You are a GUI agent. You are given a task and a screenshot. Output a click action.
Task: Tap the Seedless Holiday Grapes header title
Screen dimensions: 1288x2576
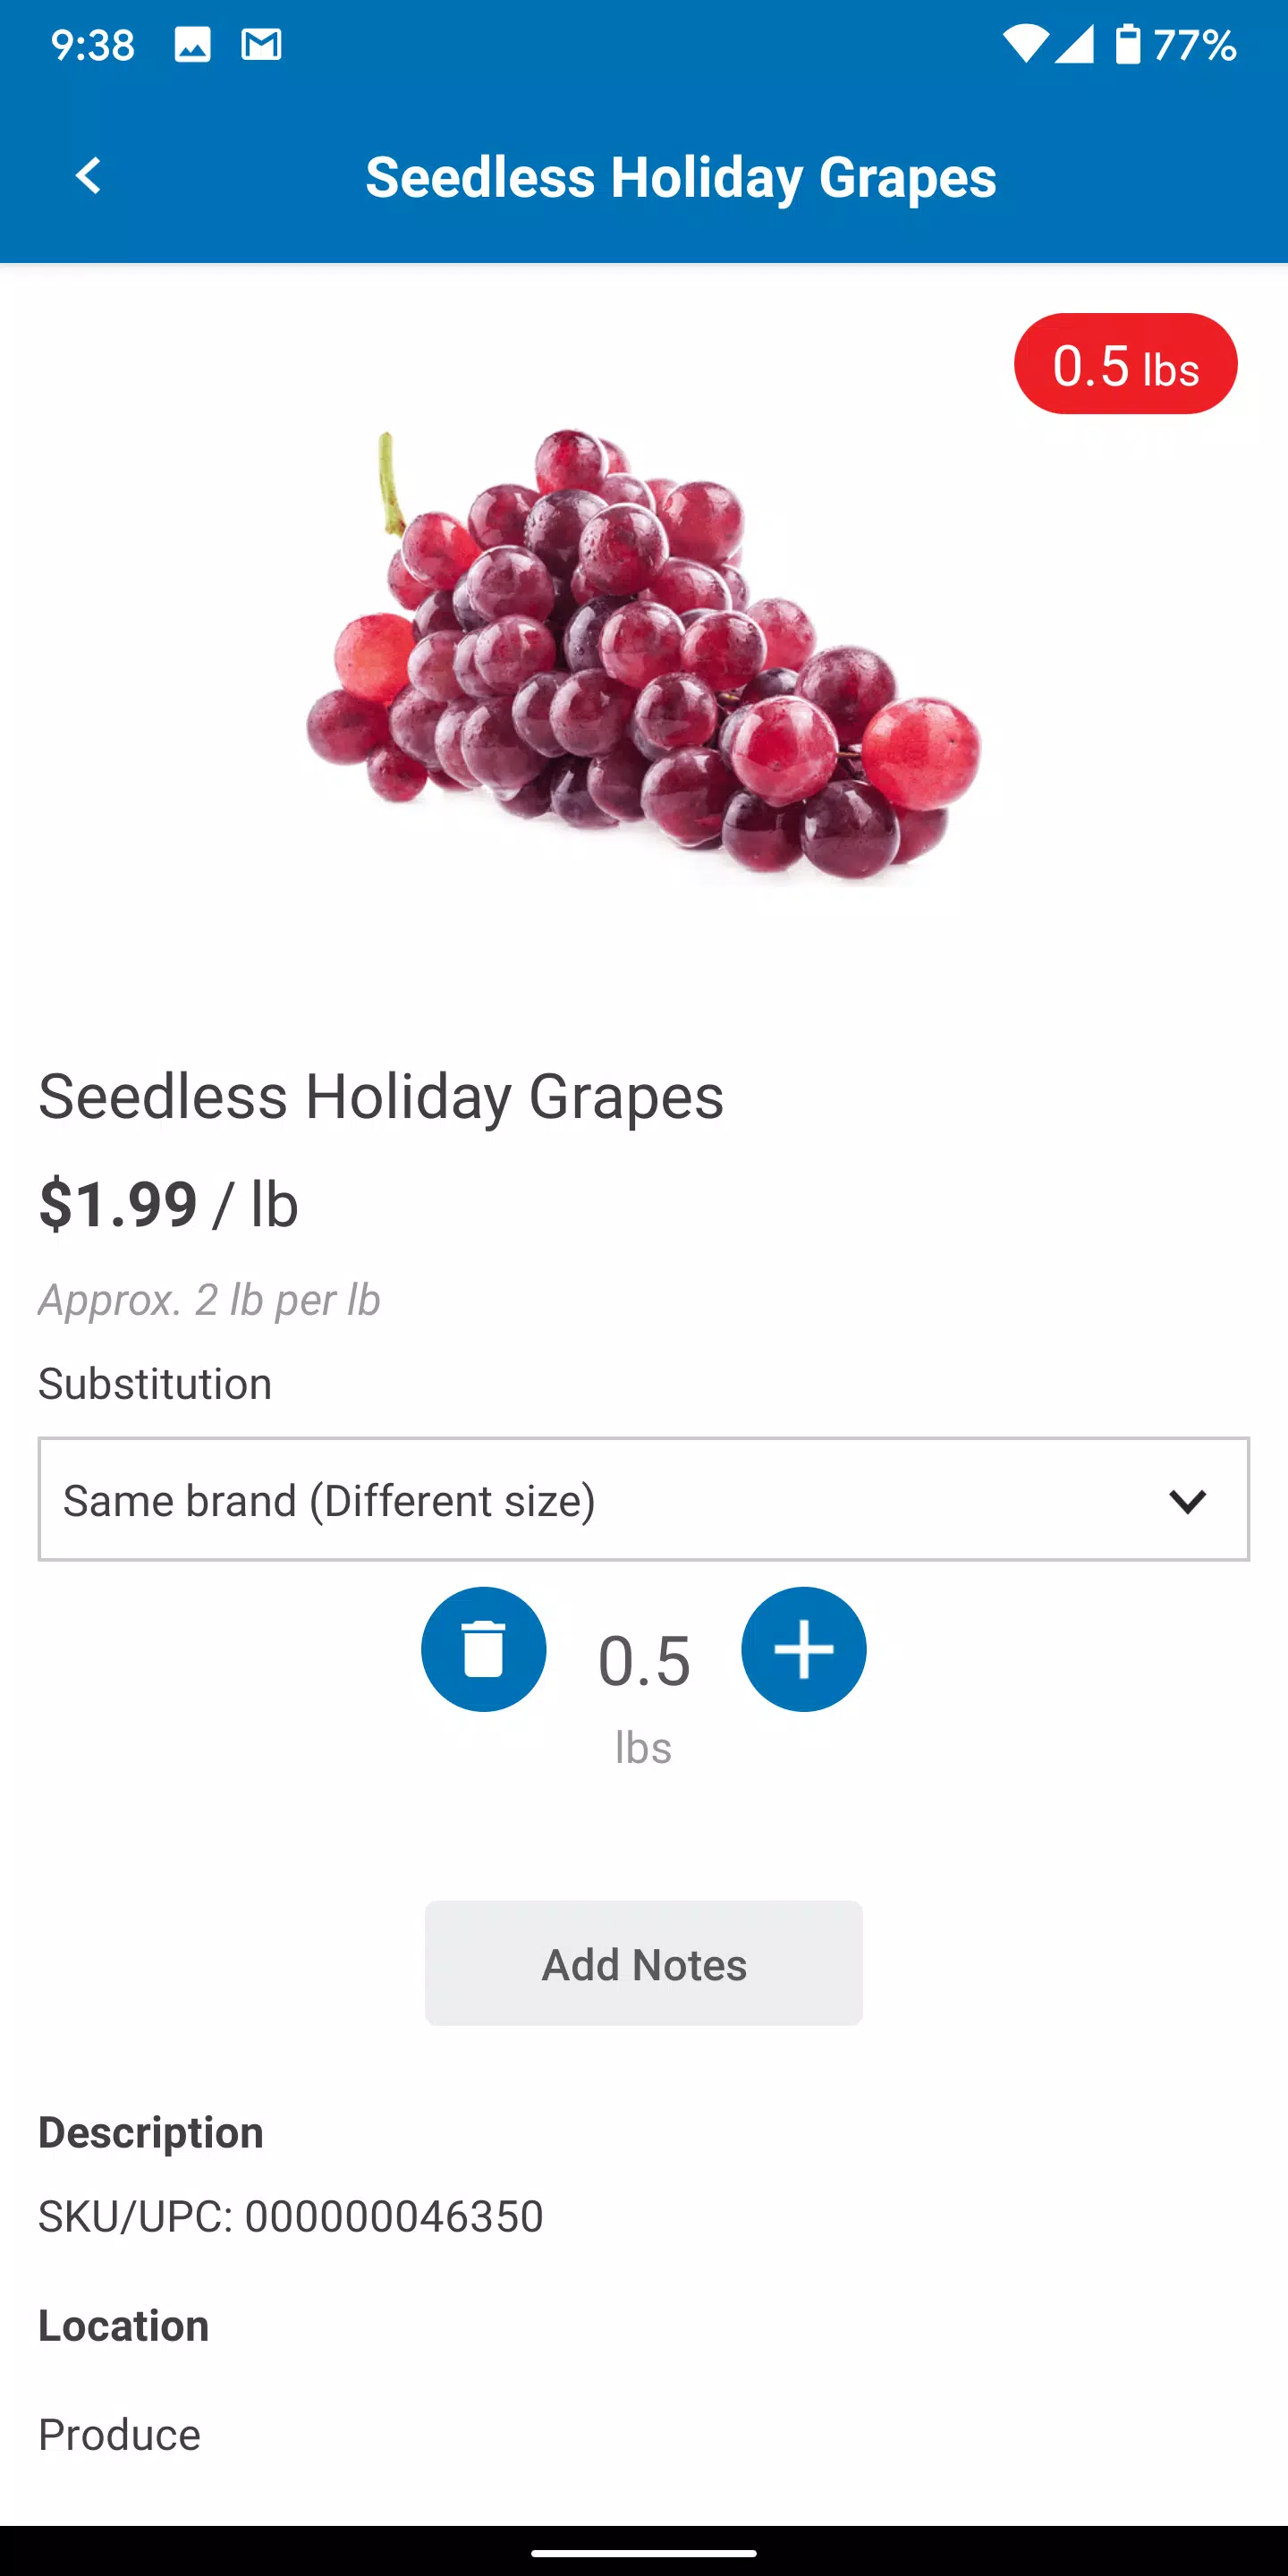click(x=681, y=177)
